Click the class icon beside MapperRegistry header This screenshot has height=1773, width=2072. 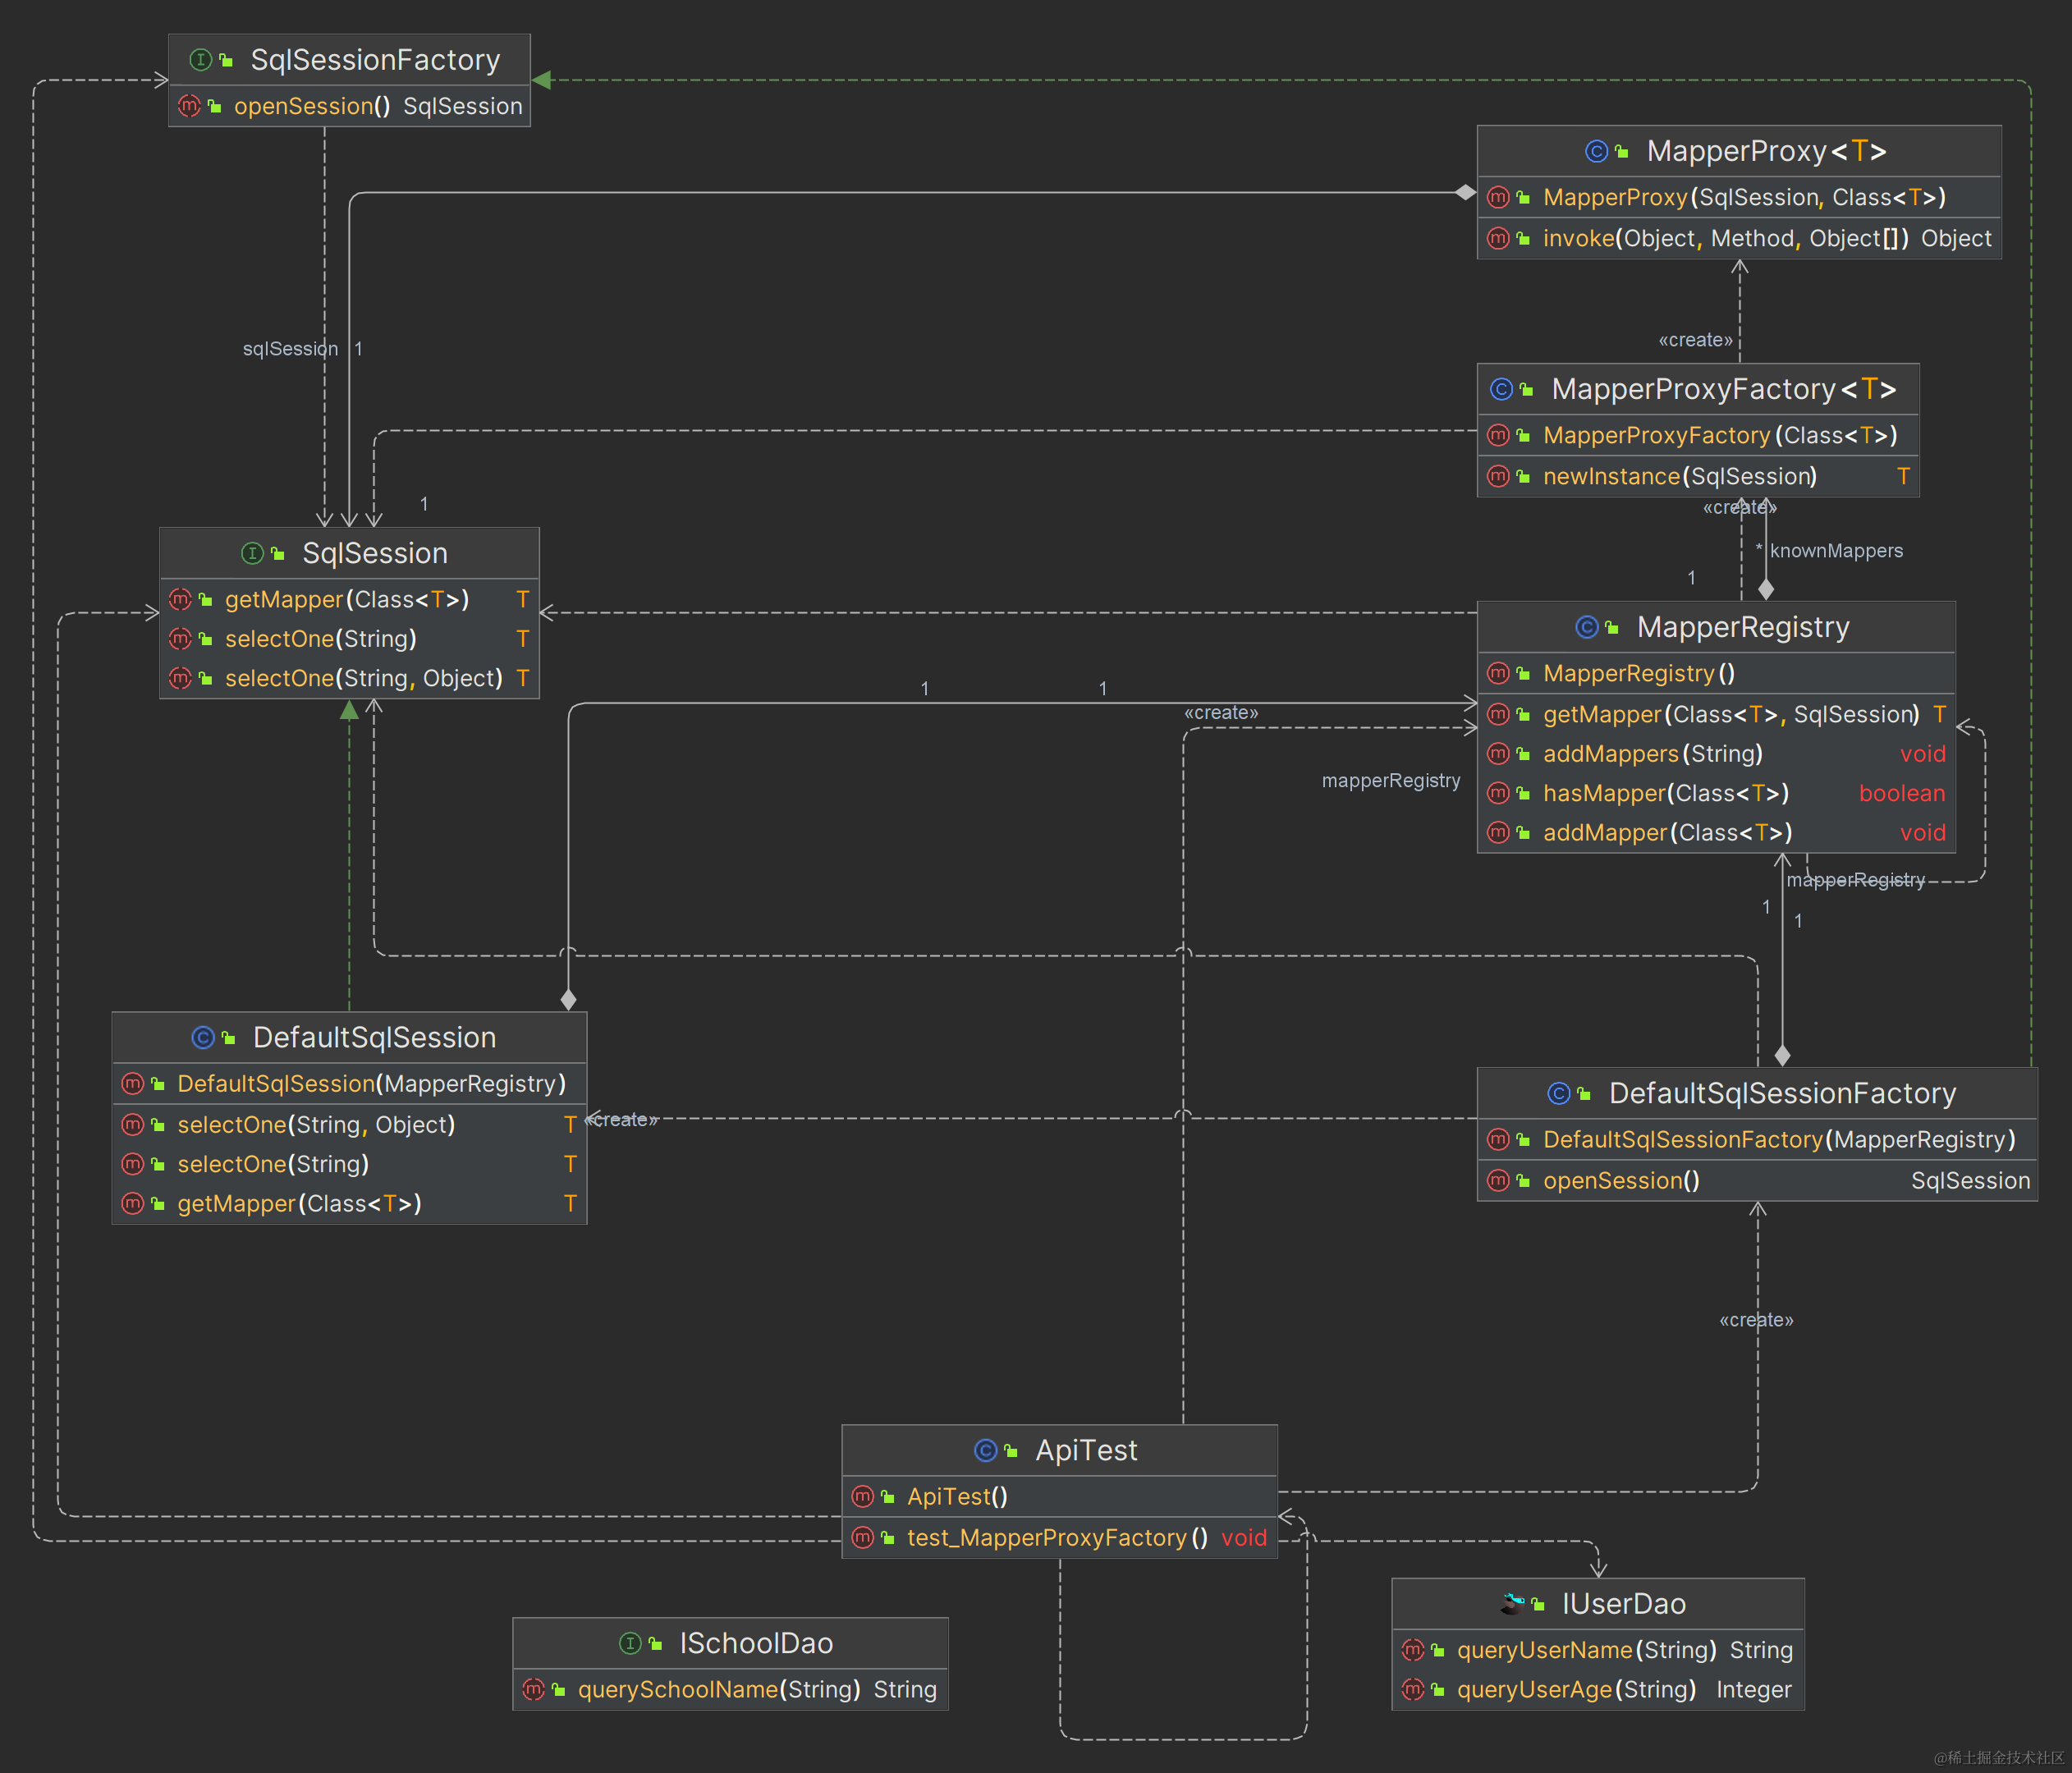pyautogui.click(x=1586, y=627)
